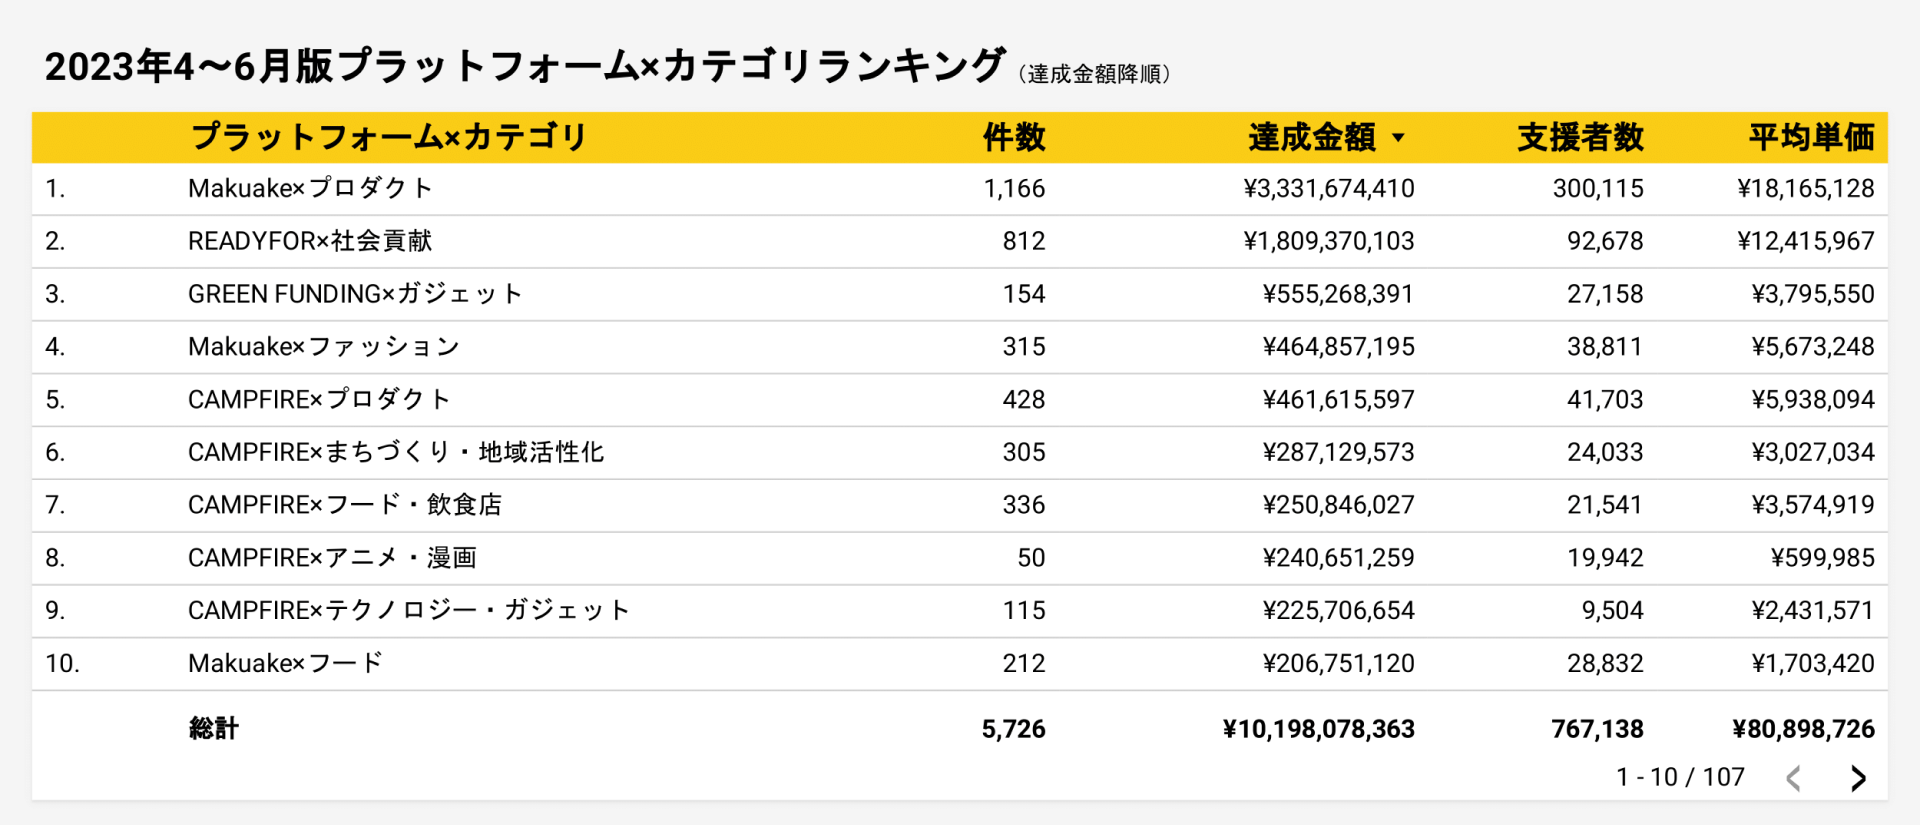
Task: Select the Makuake×プロダクト row
Action: pyautogui.click(x=960, y=189)
